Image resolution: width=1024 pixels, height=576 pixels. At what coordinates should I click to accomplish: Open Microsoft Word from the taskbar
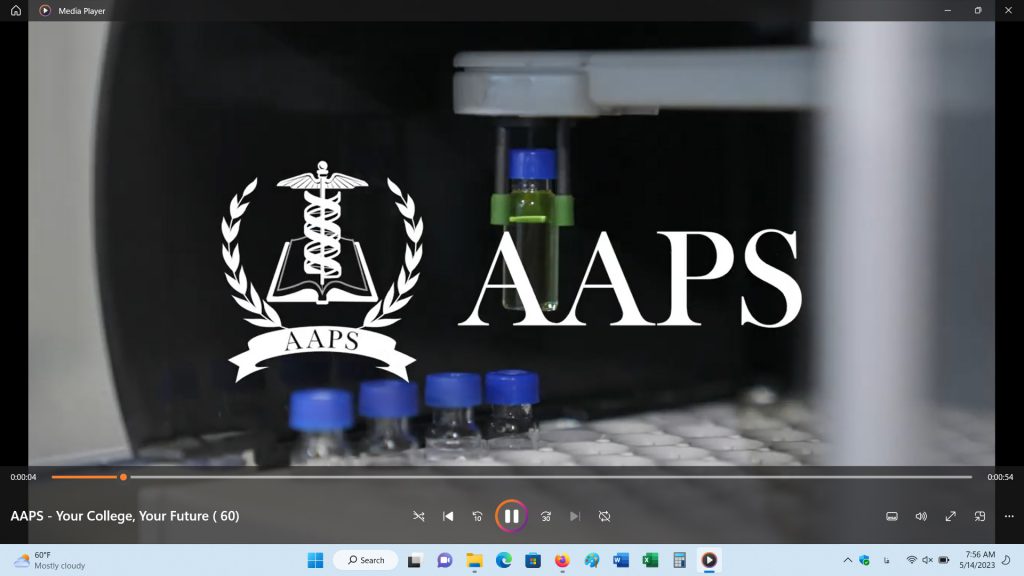tap(621, 560)
